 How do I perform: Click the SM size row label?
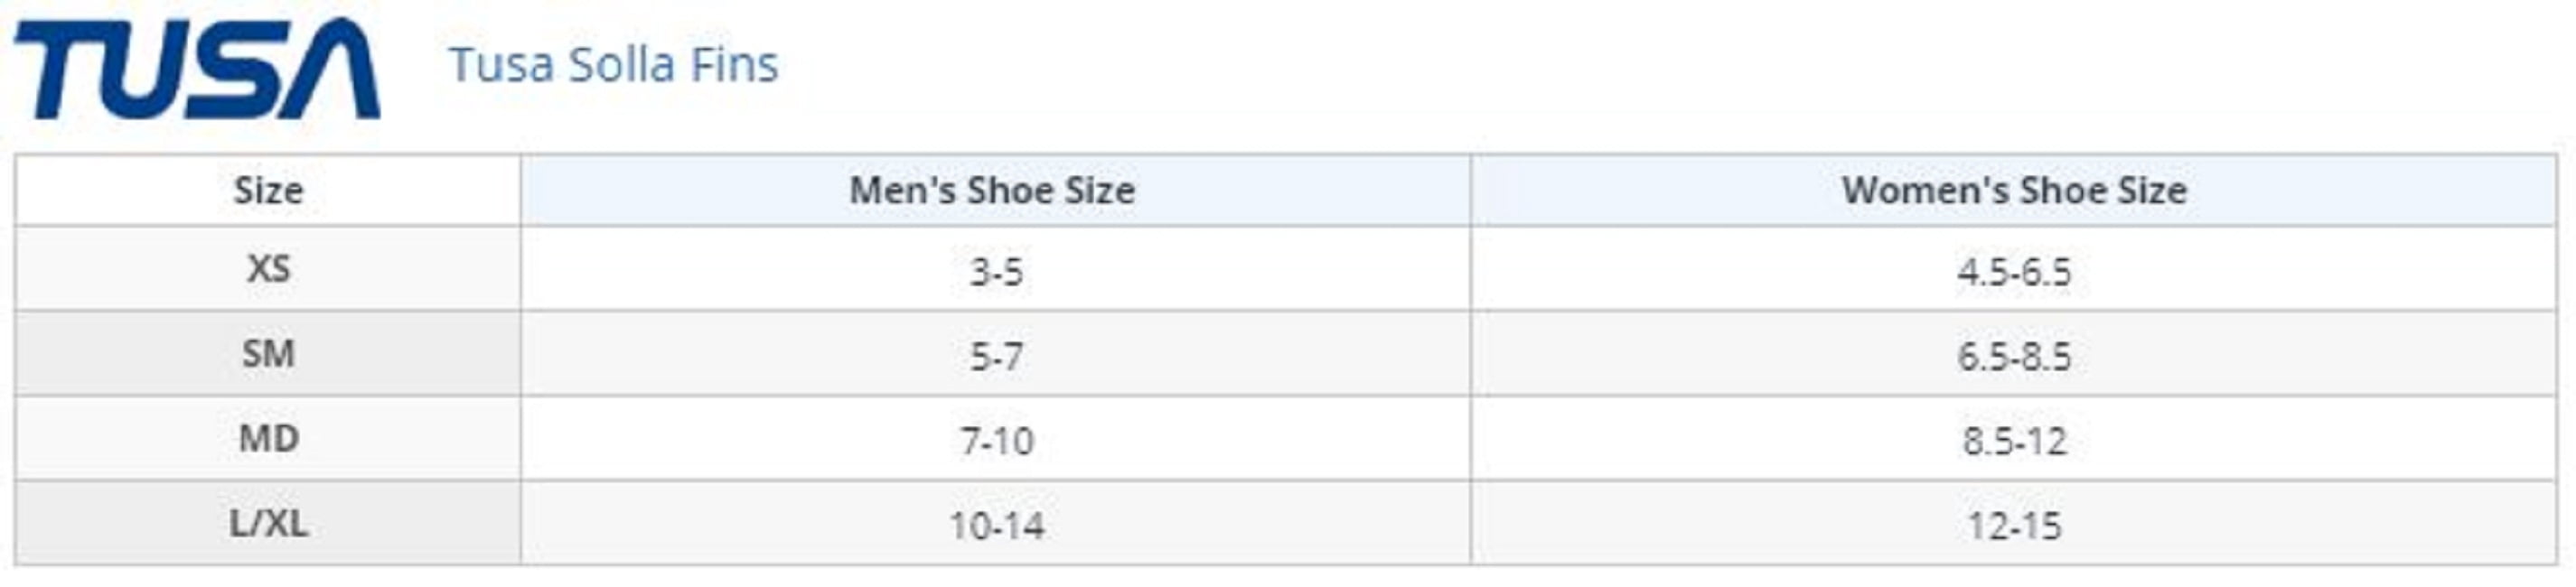click(x=268, y=354)
